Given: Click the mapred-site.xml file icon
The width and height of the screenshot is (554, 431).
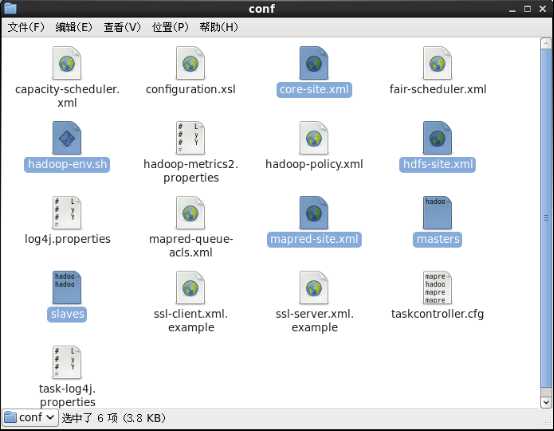Looking at the screenshot, I should tap(314, 213).
